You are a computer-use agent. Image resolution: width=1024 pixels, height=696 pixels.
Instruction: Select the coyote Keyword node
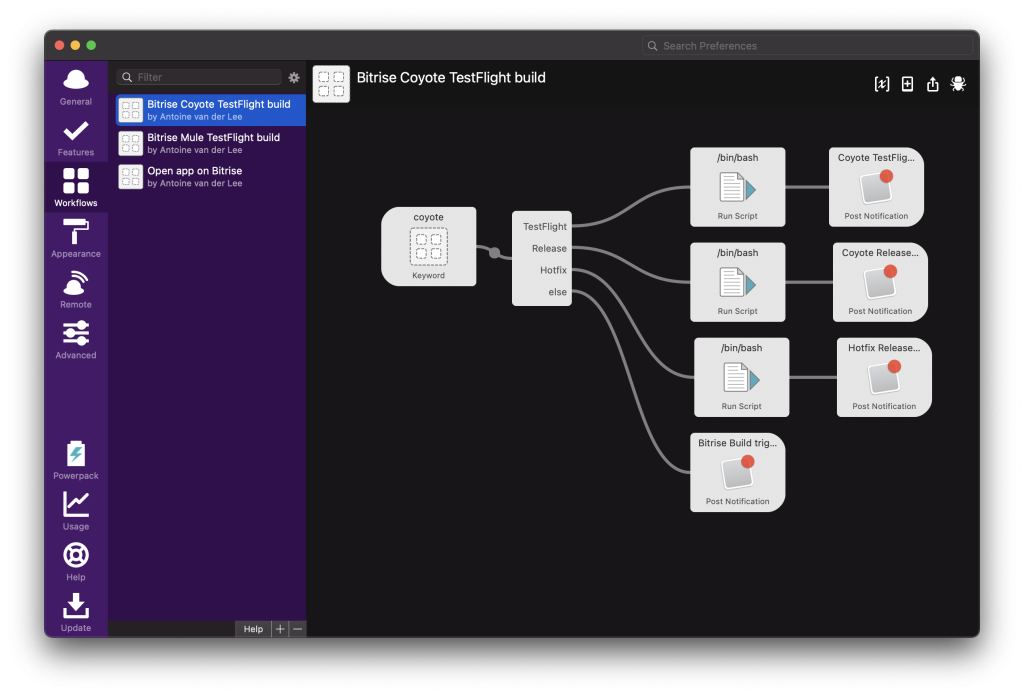point(429,246)
